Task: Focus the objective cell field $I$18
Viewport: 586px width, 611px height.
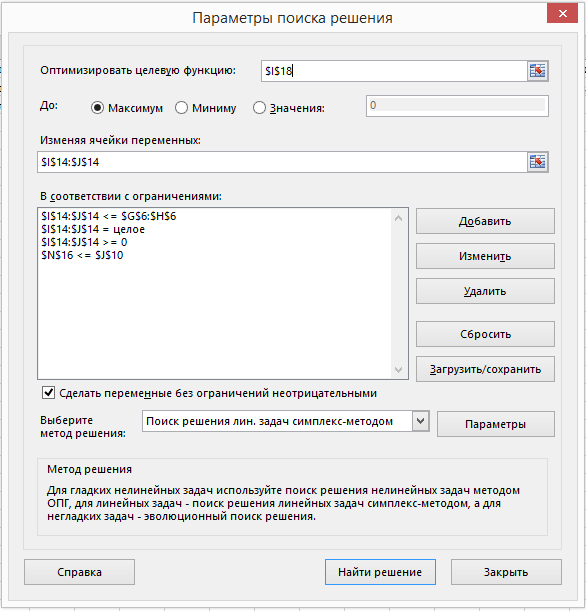Action: click(394, 71)
